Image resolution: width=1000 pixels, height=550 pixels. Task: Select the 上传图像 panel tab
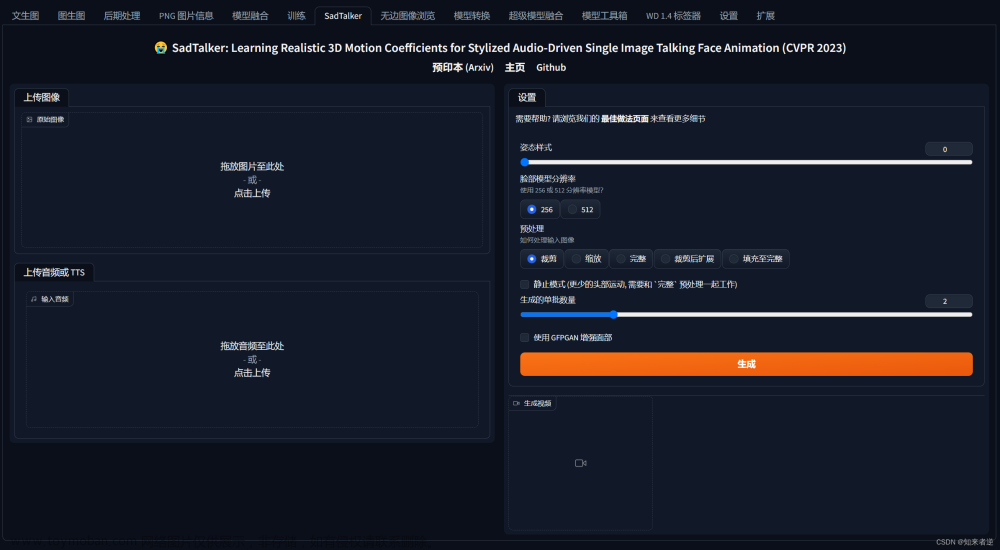41,97
